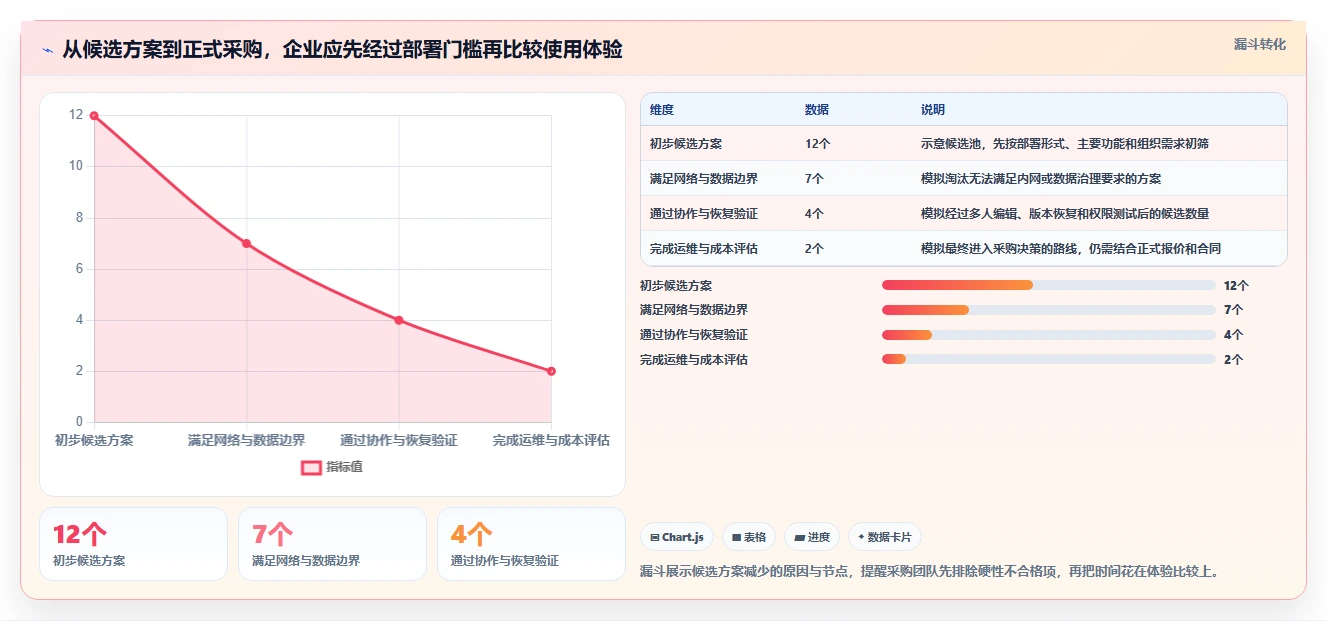
Task: Click the 7个 data card
Action: click(x=332, y=544)
